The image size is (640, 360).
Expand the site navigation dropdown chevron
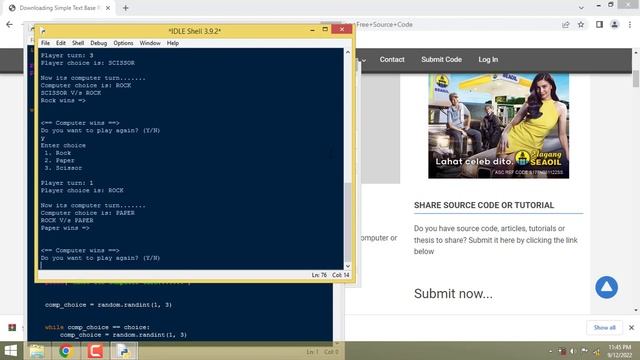[363, 60]
